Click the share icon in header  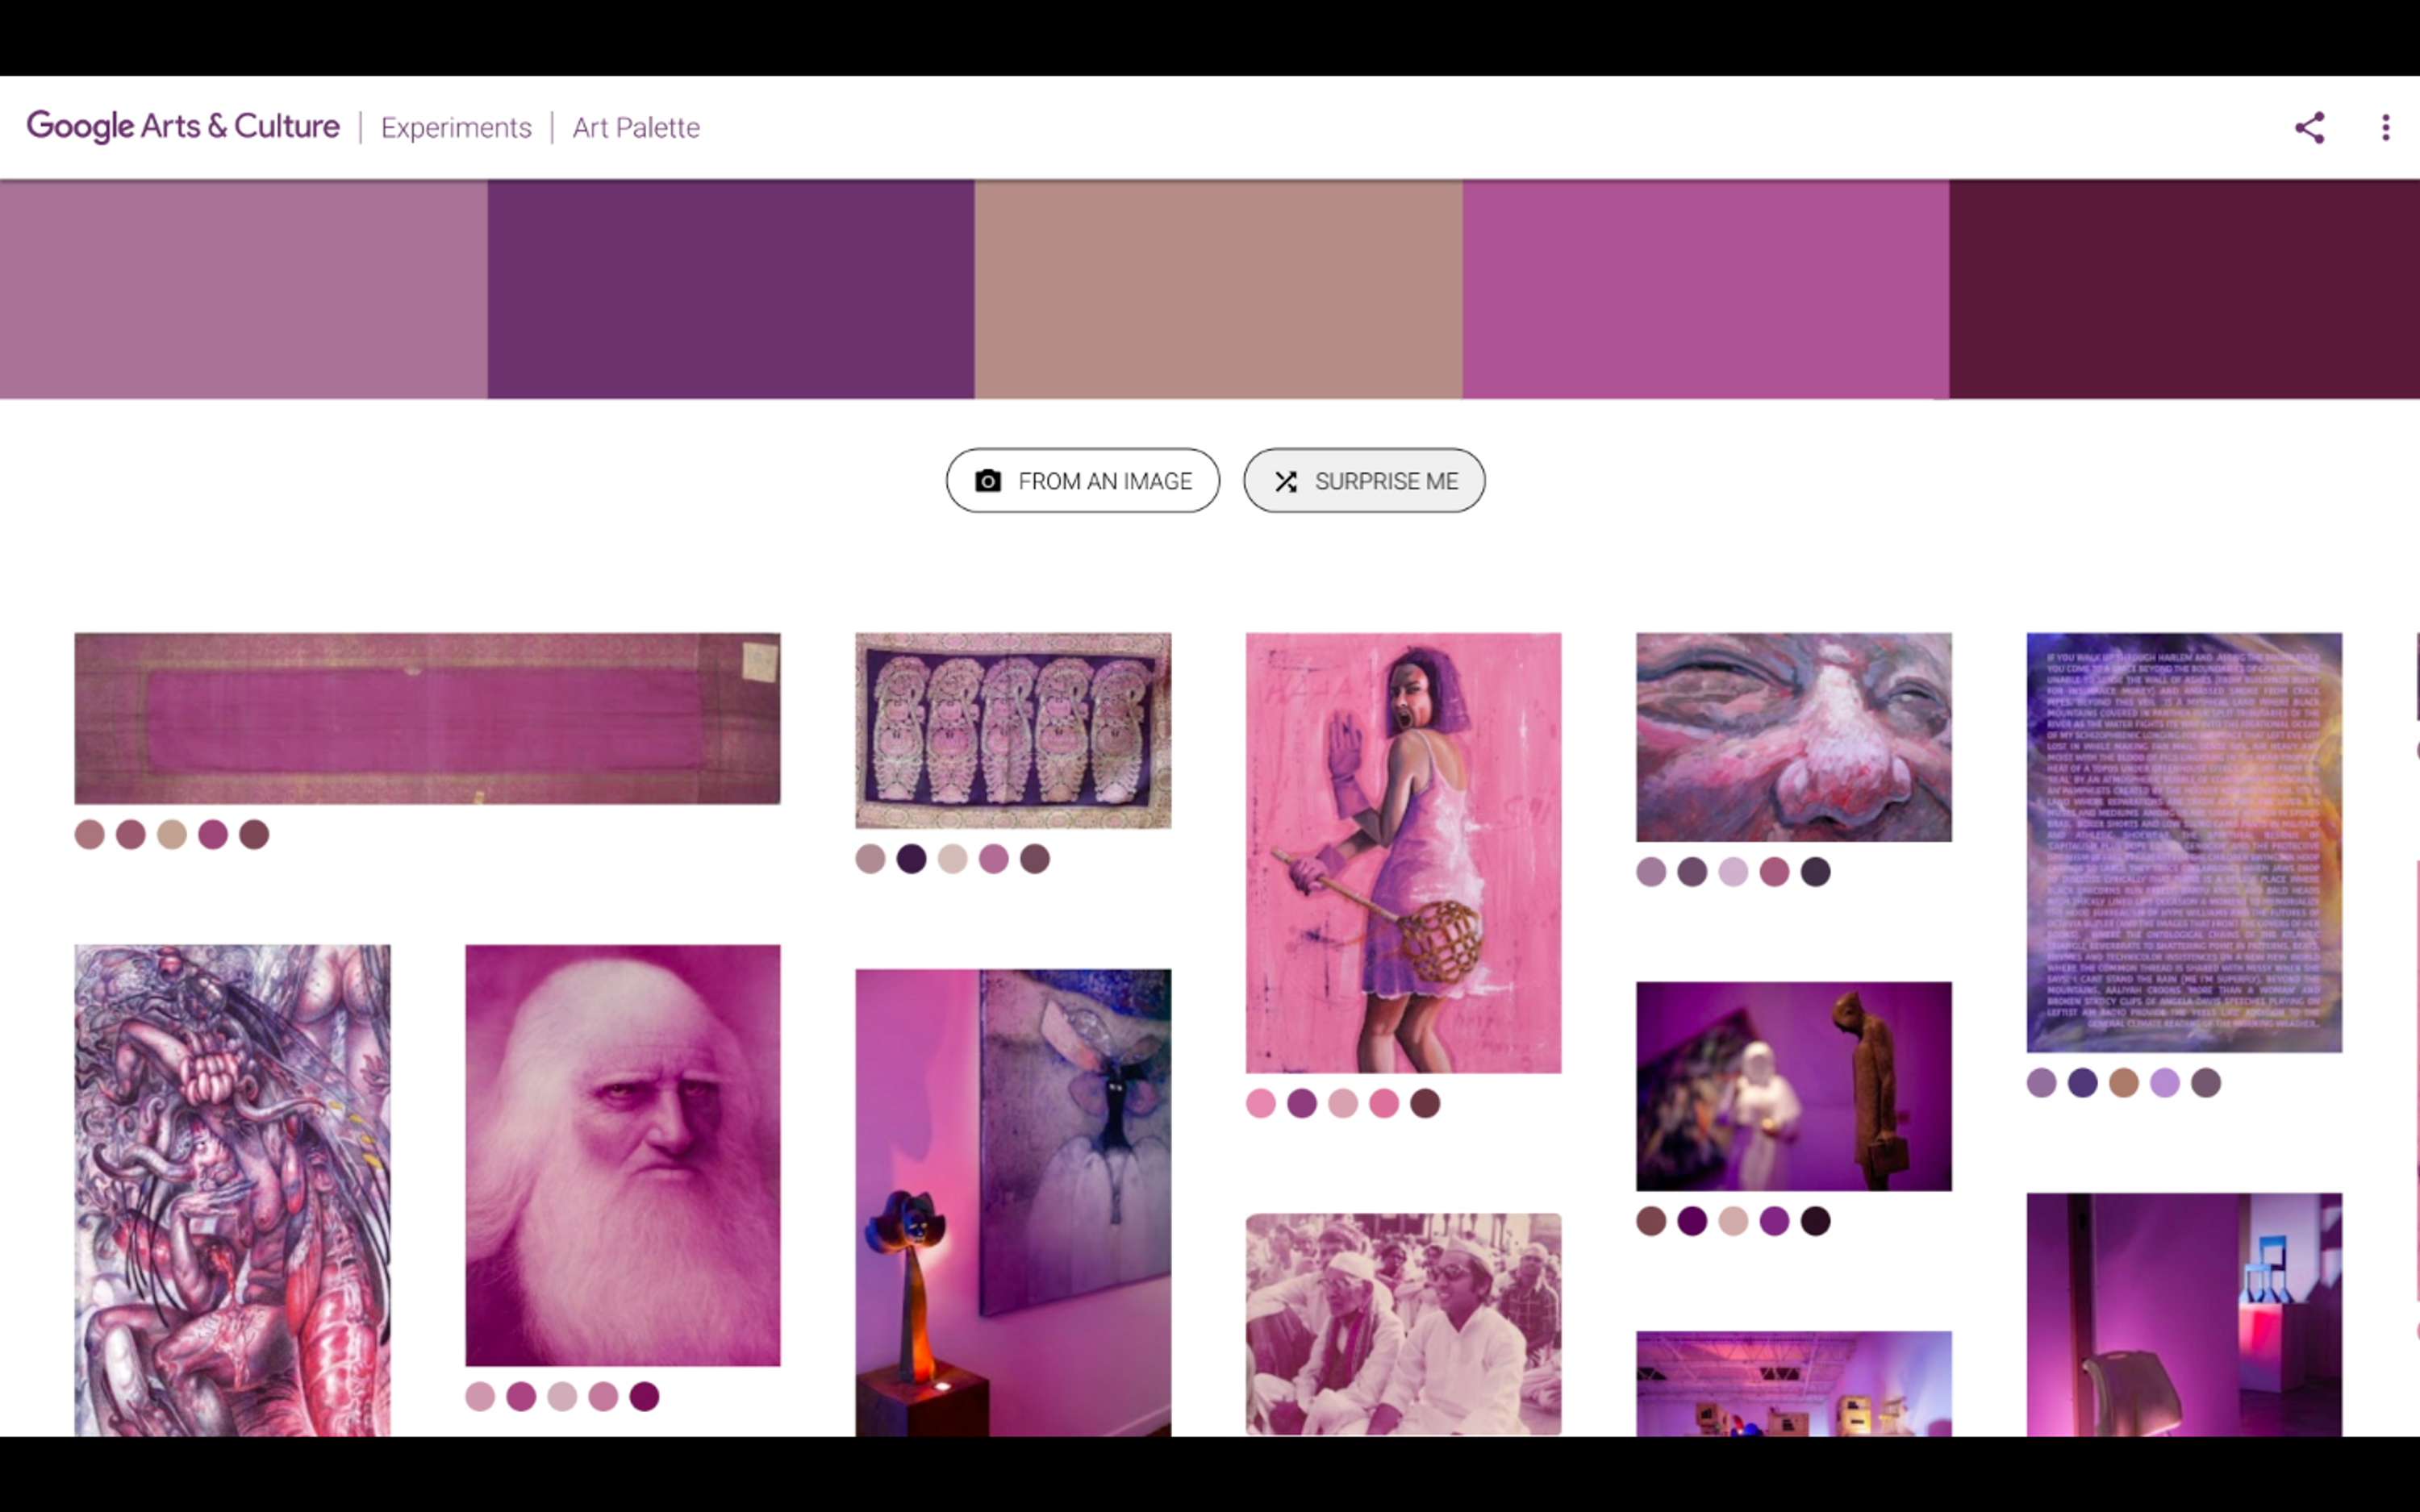[2309, 127]
